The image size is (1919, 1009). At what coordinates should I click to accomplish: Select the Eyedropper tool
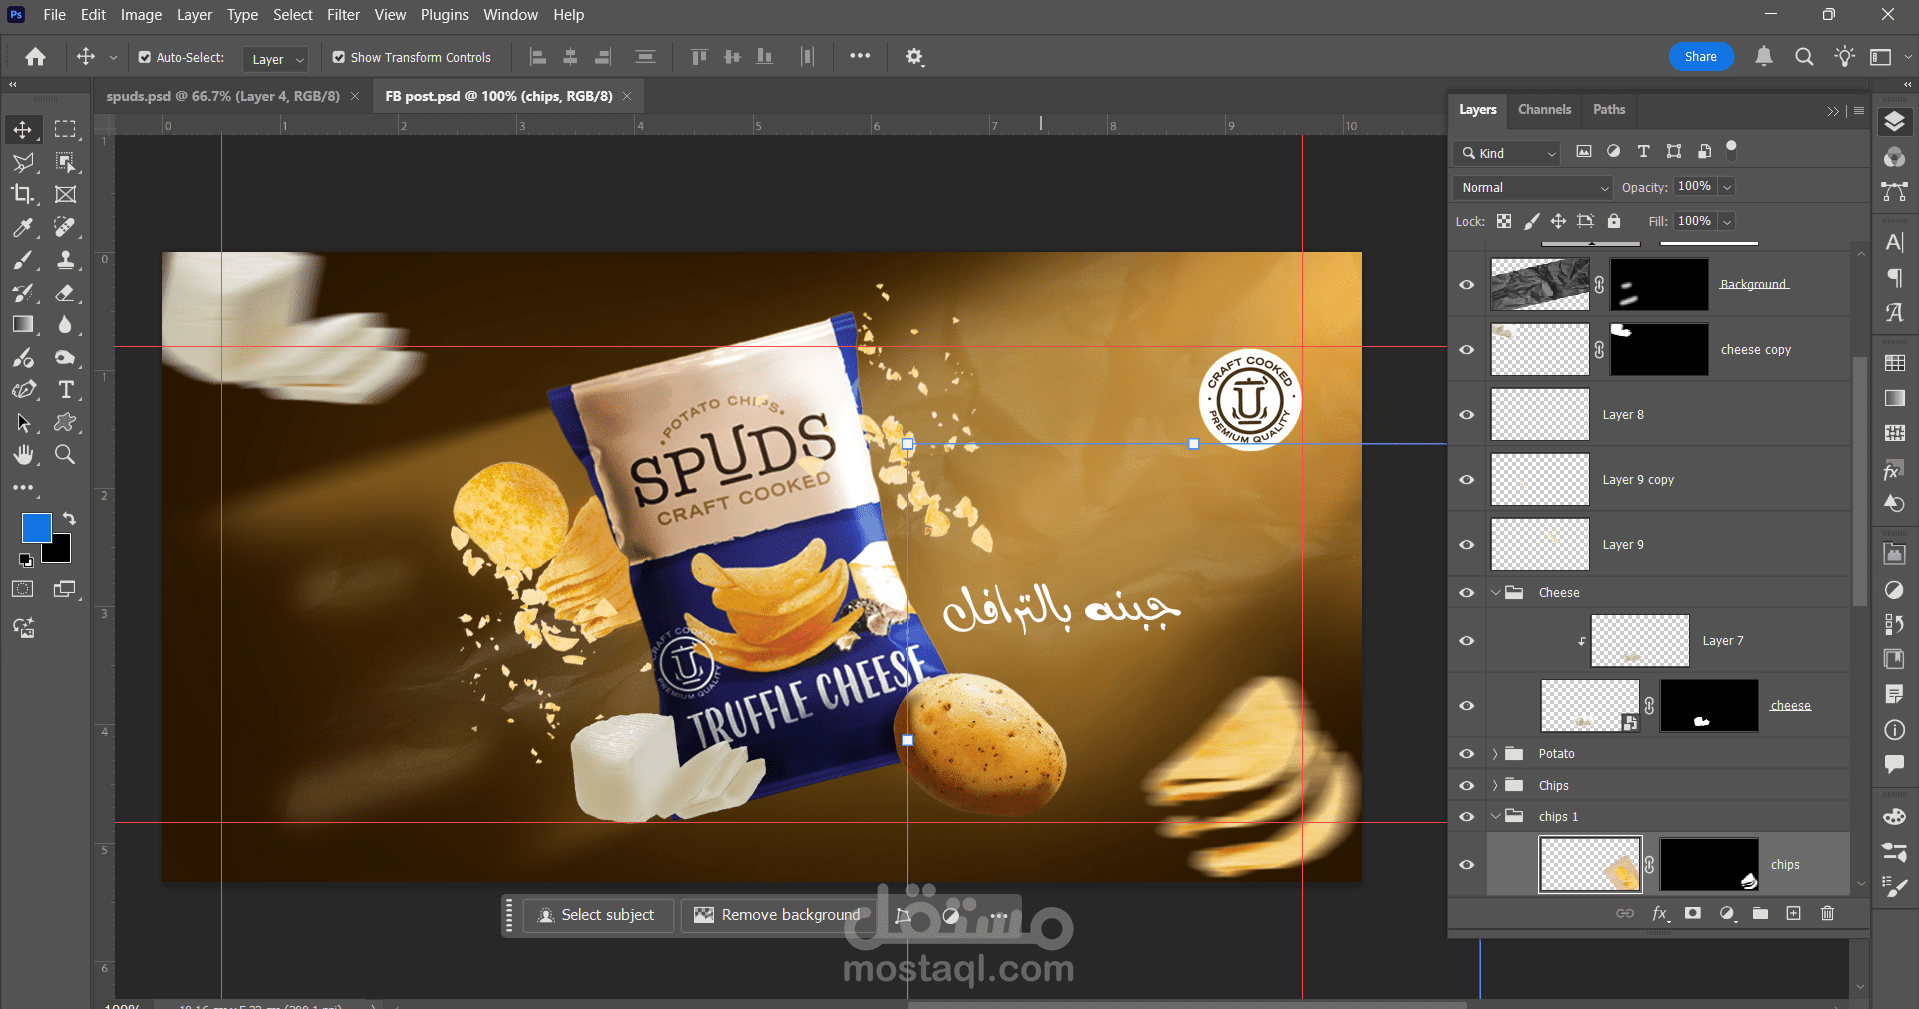(x=23, y=227)
